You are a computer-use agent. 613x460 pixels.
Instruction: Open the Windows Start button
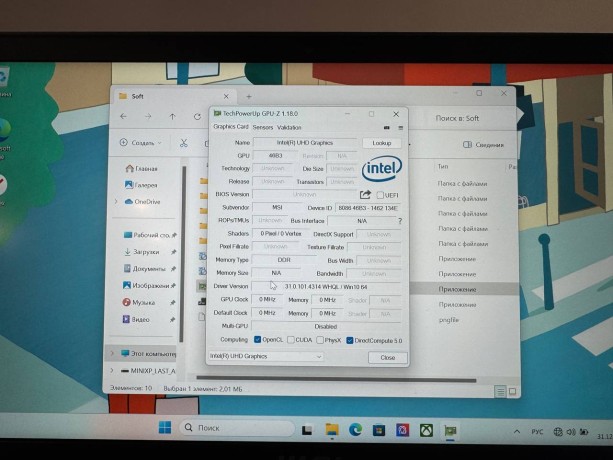(165, 428)
